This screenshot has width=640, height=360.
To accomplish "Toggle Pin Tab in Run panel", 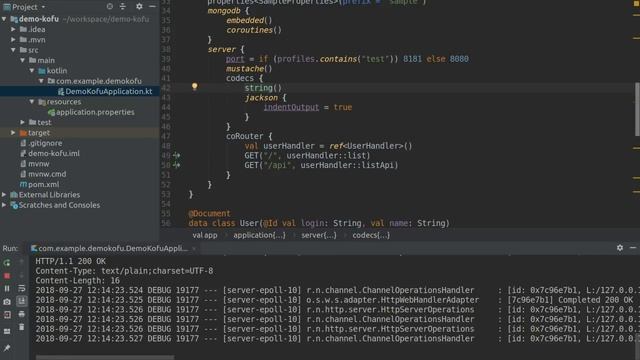I will [7, 348].
